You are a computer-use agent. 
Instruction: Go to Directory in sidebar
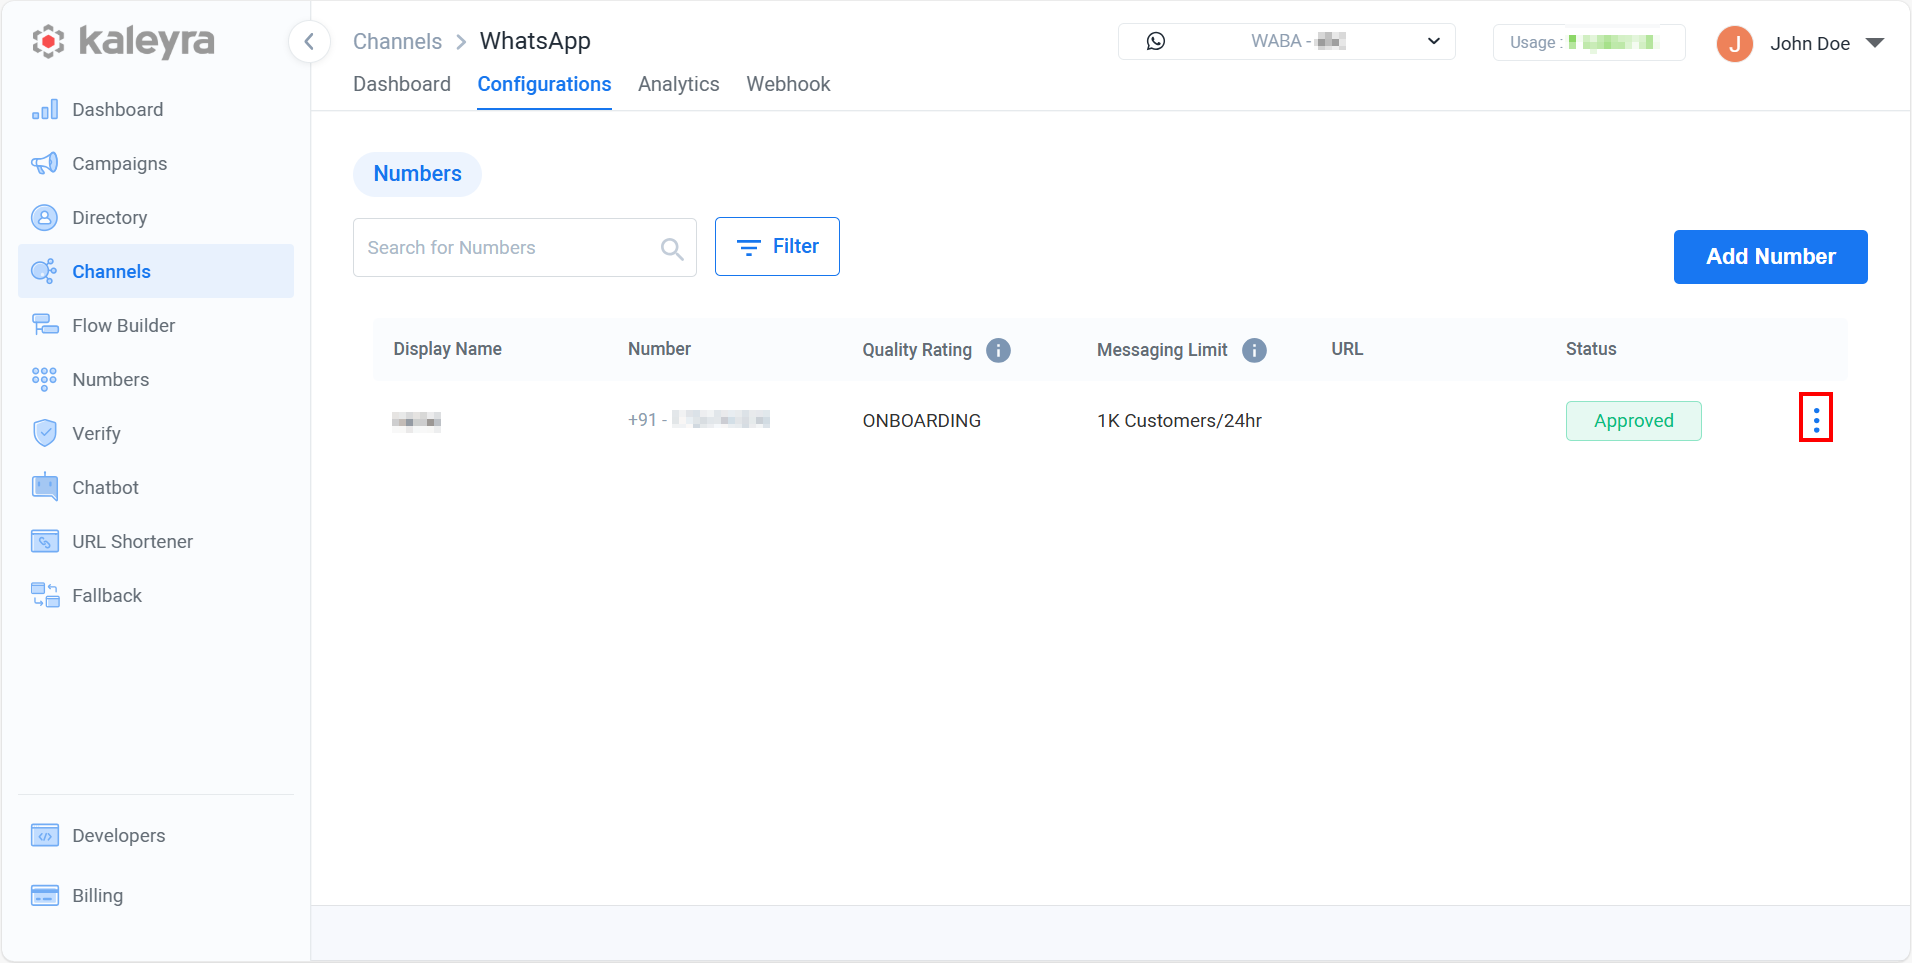pyautogui.click(x=156, y=218)
